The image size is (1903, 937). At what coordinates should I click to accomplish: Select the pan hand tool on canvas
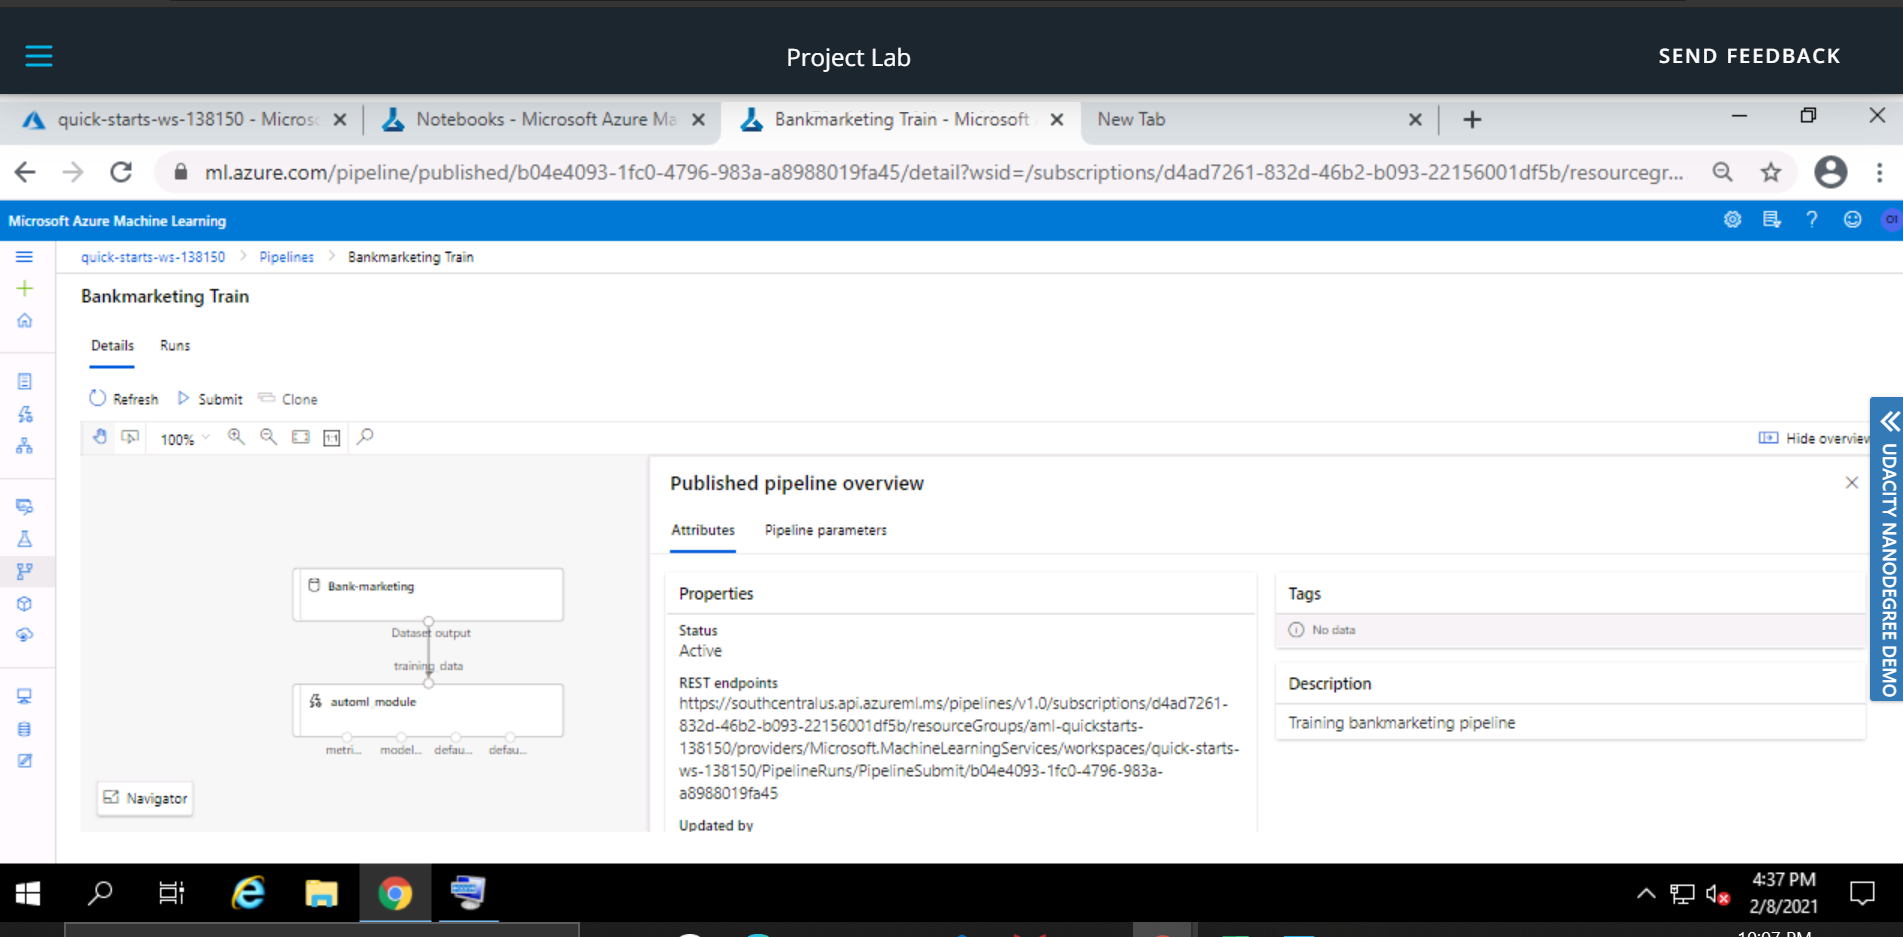tap(99, 437)
